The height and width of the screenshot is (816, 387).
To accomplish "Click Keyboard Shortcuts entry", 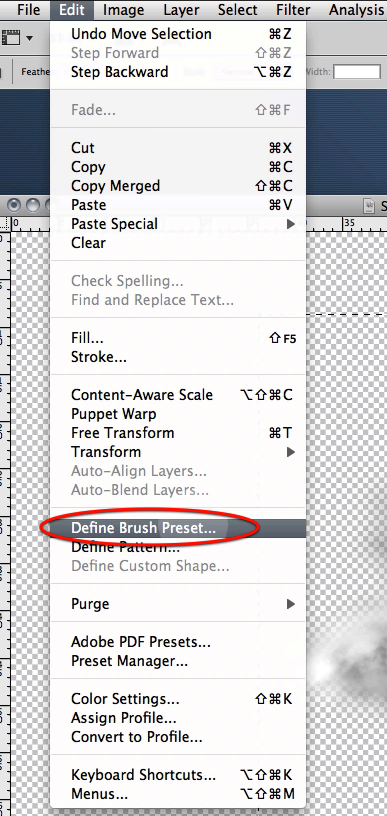I will 178,775.
